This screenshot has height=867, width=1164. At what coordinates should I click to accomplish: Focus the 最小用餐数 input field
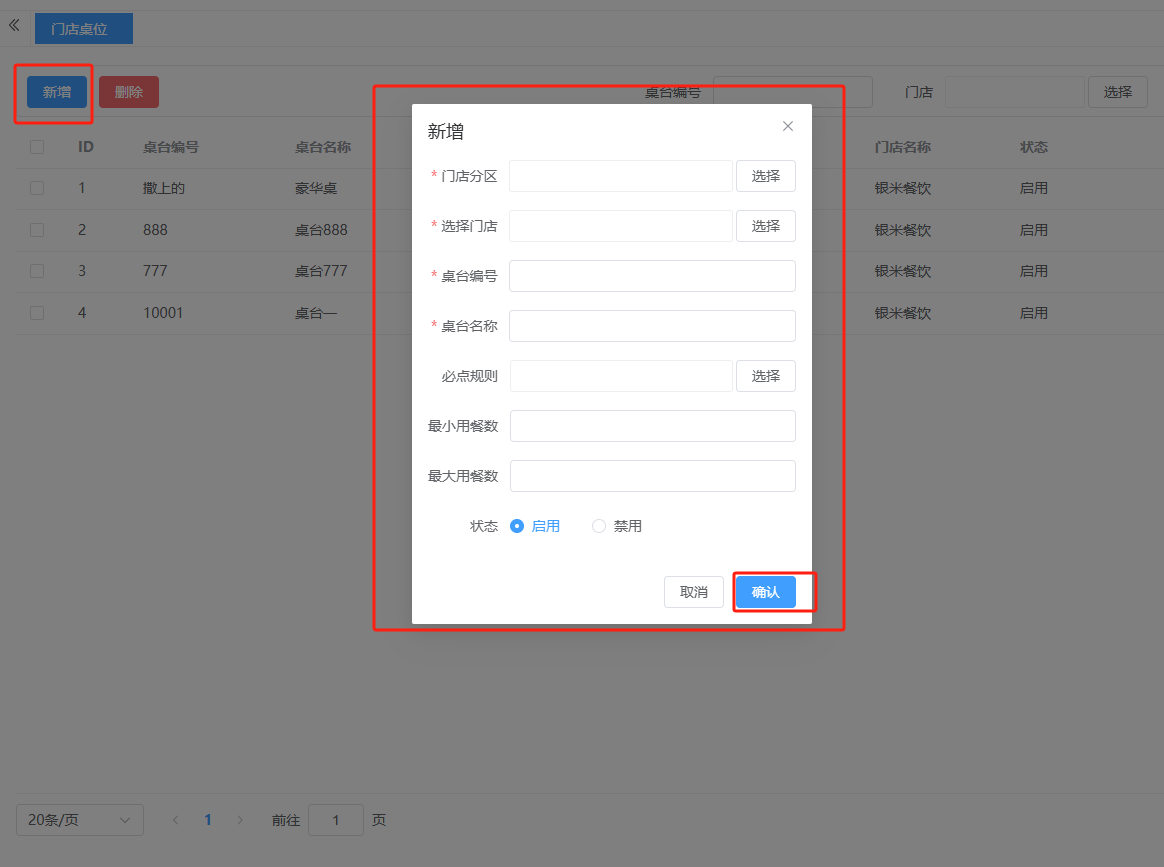tap(652, 426)
